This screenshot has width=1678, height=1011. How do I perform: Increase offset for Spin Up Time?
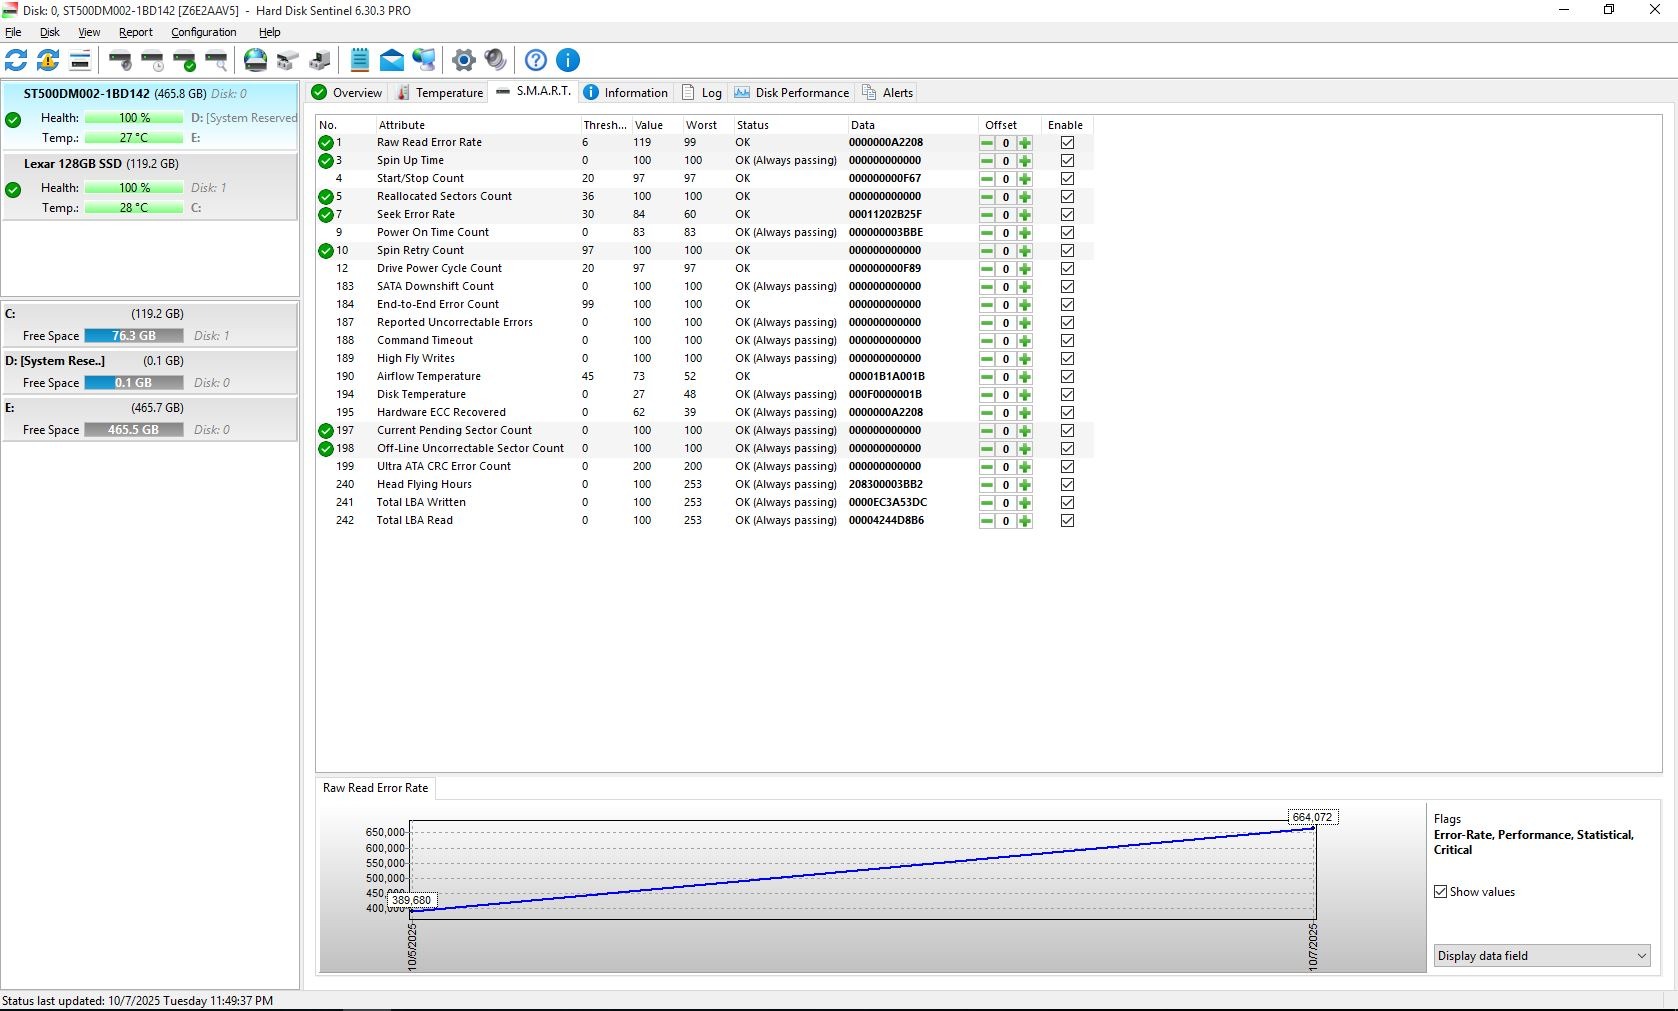(x=1025, y=161)
